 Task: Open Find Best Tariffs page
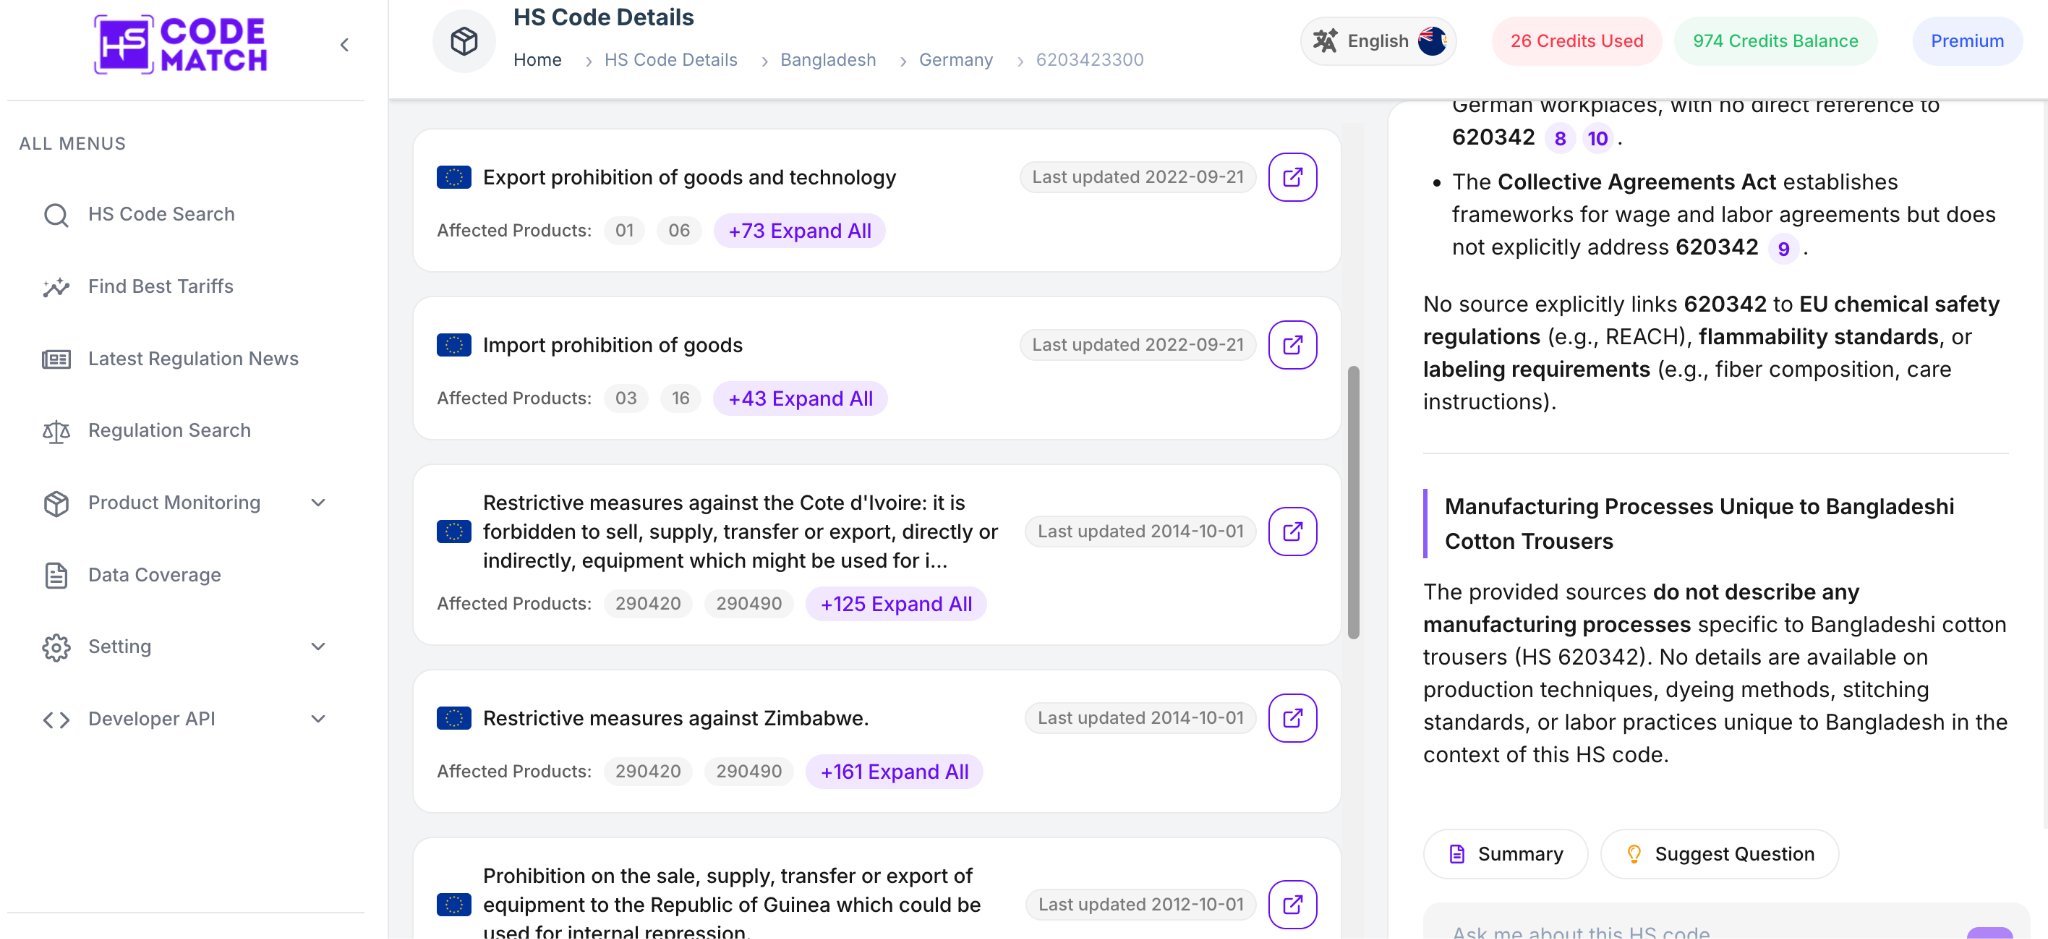coord(160,287)
